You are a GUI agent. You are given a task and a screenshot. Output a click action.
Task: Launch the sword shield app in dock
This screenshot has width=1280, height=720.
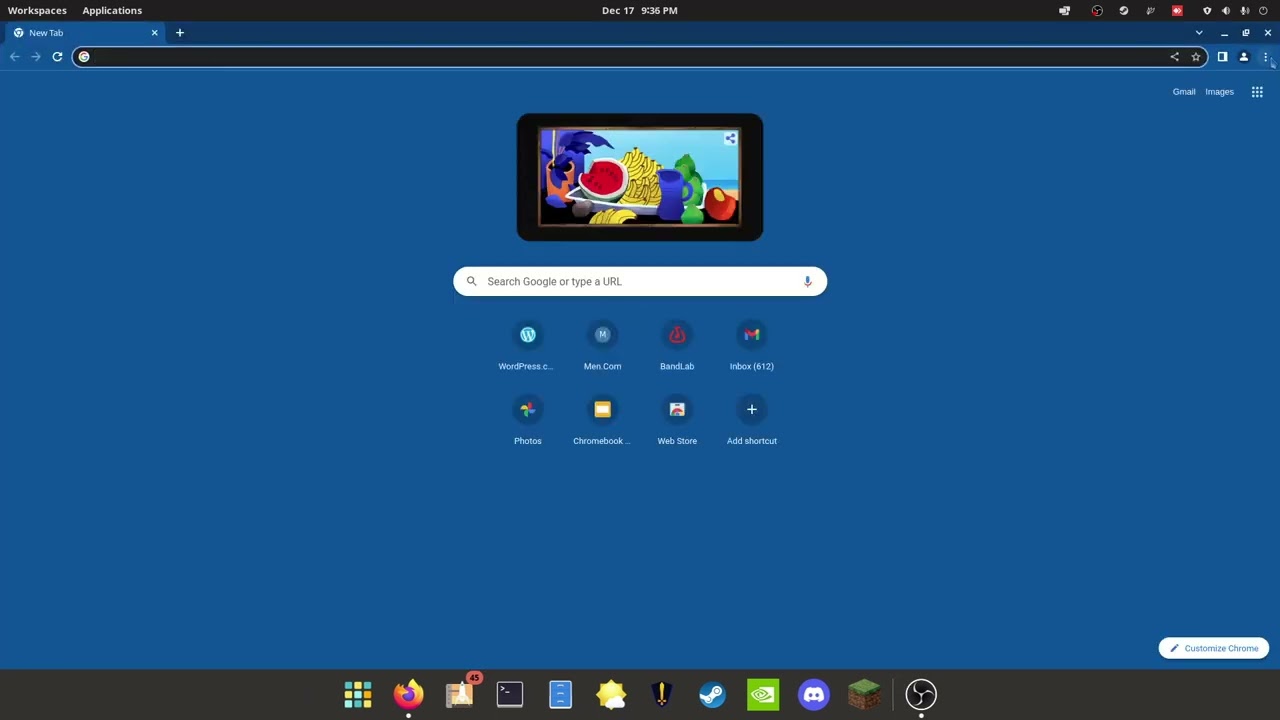pyautogui.click(x=662, y=694)
